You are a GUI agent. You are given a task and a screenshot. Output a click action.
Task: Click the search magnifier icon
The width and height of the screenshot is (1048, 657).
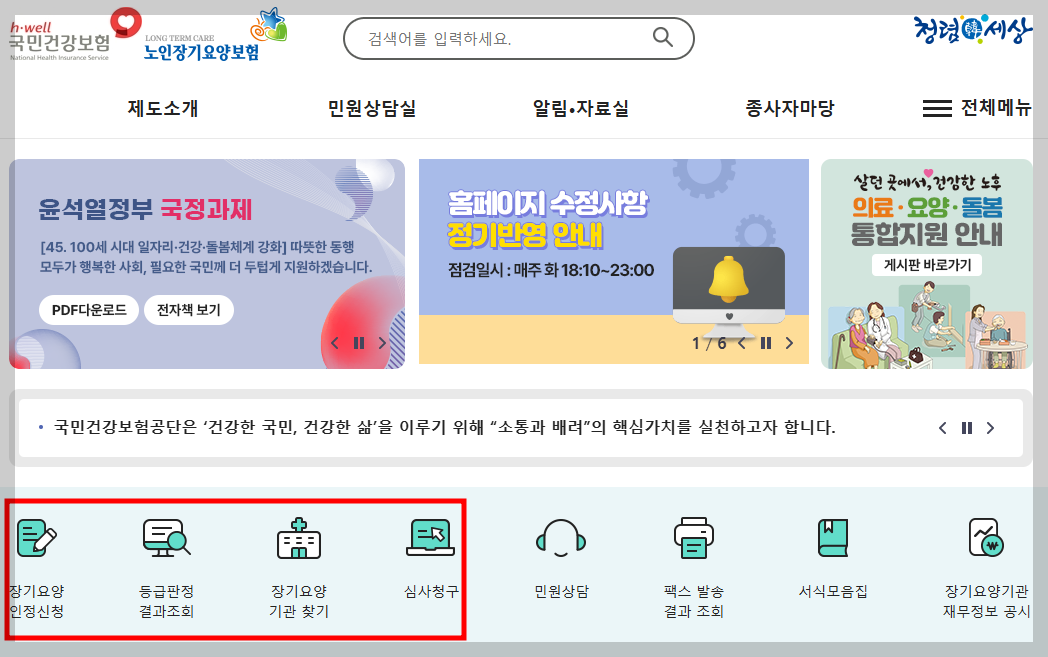[x=662, y=37]
